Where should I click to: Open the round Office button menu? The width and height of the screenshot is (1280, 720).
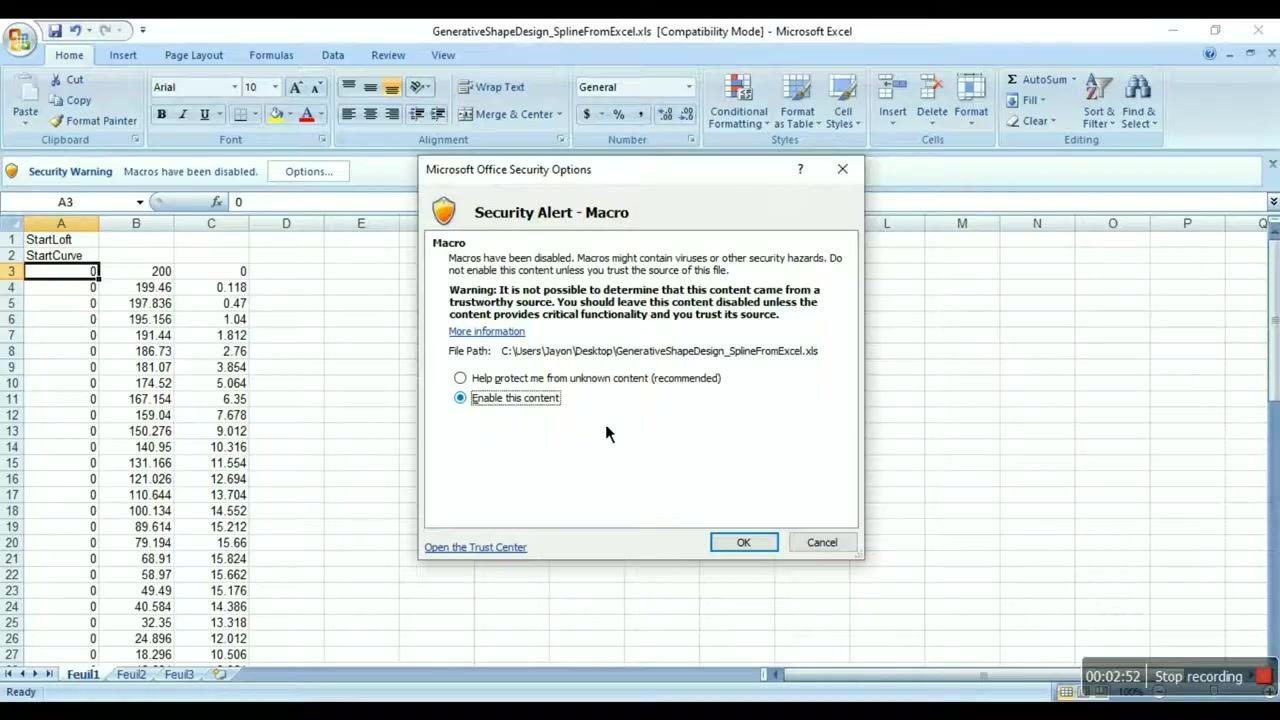pos(20,40)
